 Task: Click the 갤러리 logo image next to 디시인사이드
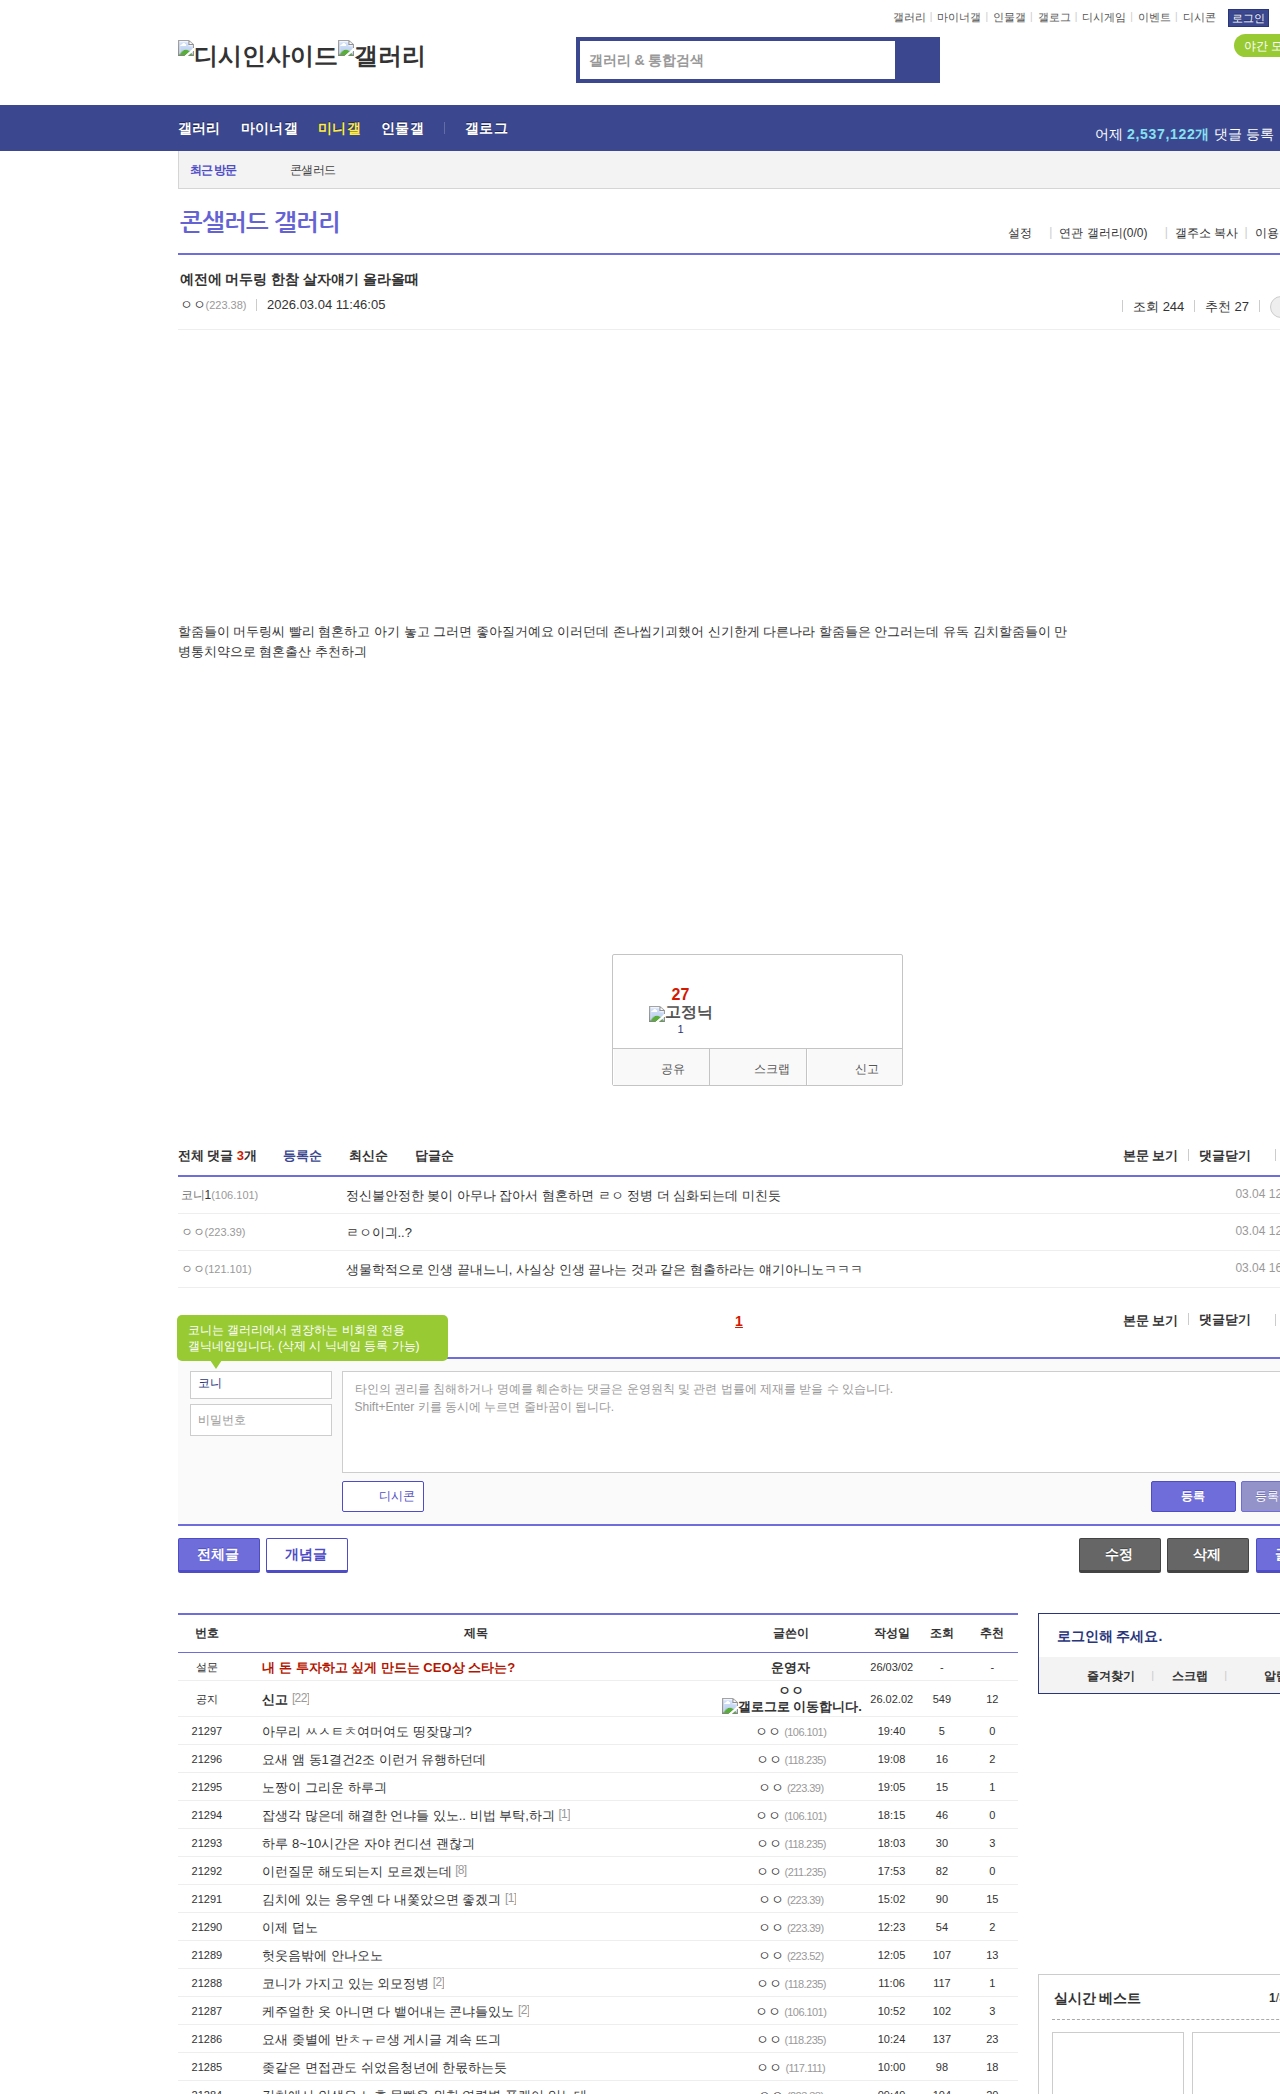pos(381,55)
